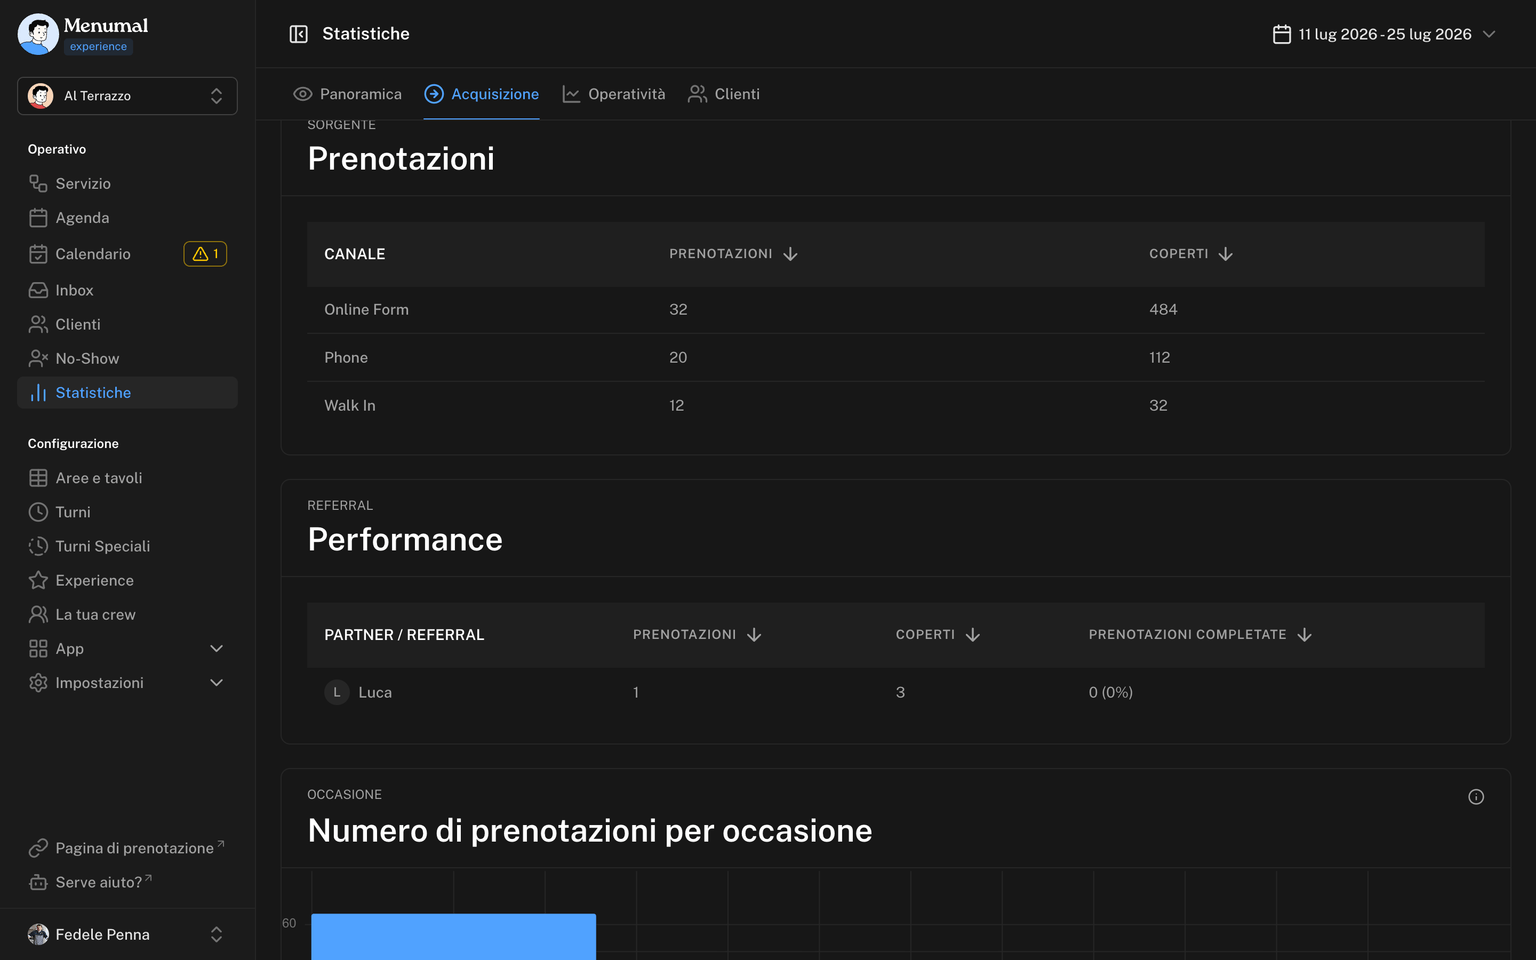Open the Statistiche sidebar item
The width and height of the screenshot is (1536, 960).
click(x=127, y=393)
